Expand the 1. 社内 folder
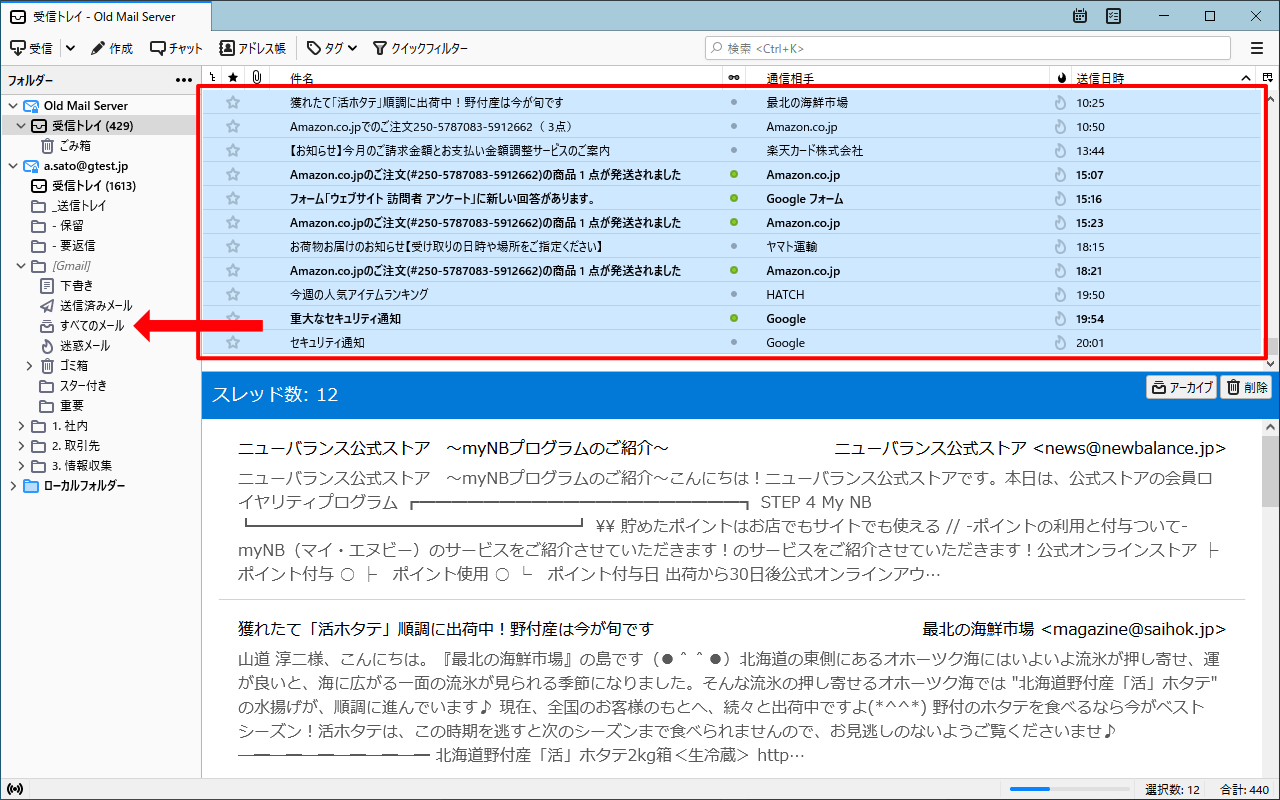Viewport: 1280px width, 800px height. [21, 426]
